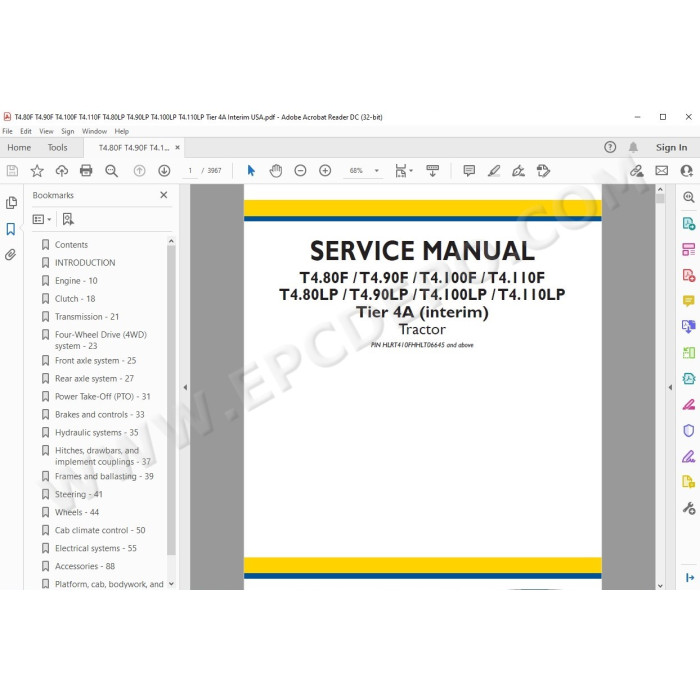Open notifications bell icon
The image size is (700, 700).
pos(633,147)
